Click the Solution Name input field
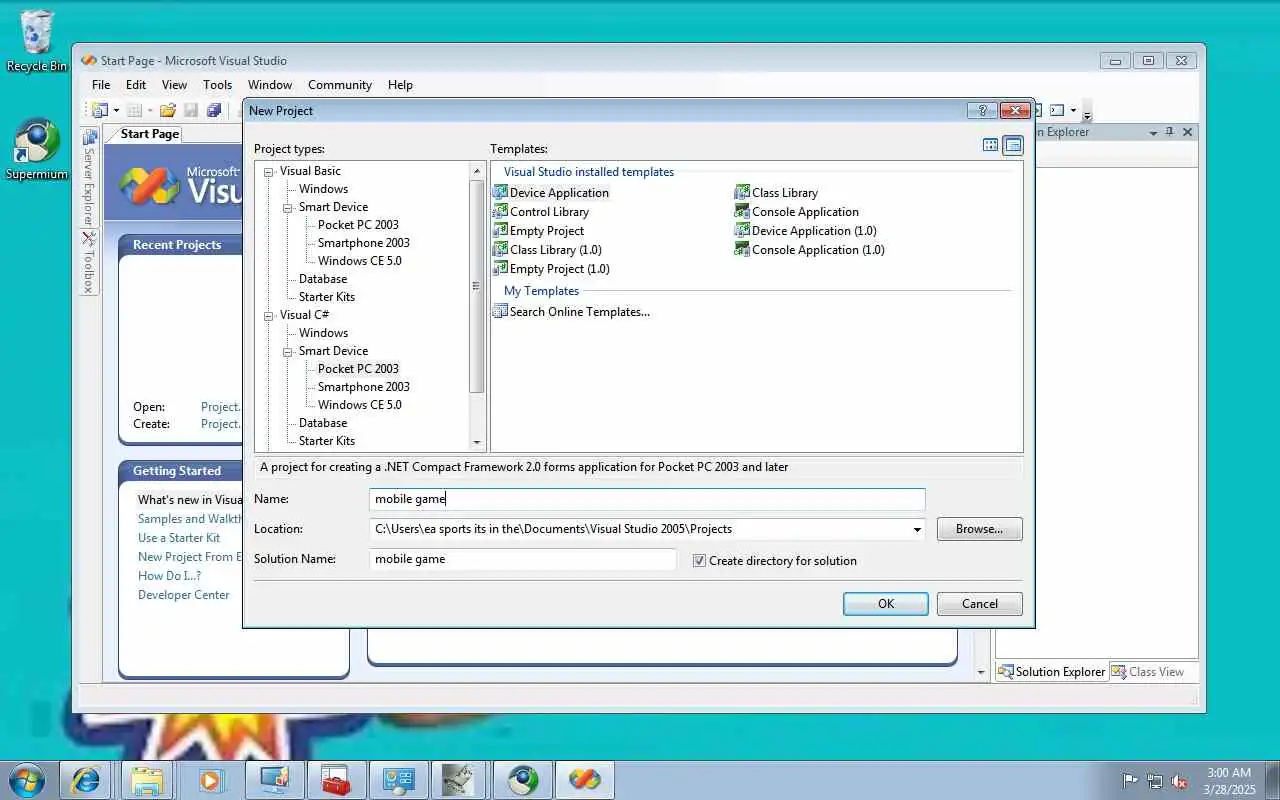The height and width of the screenshot is (800, 1280). (523, 559)
